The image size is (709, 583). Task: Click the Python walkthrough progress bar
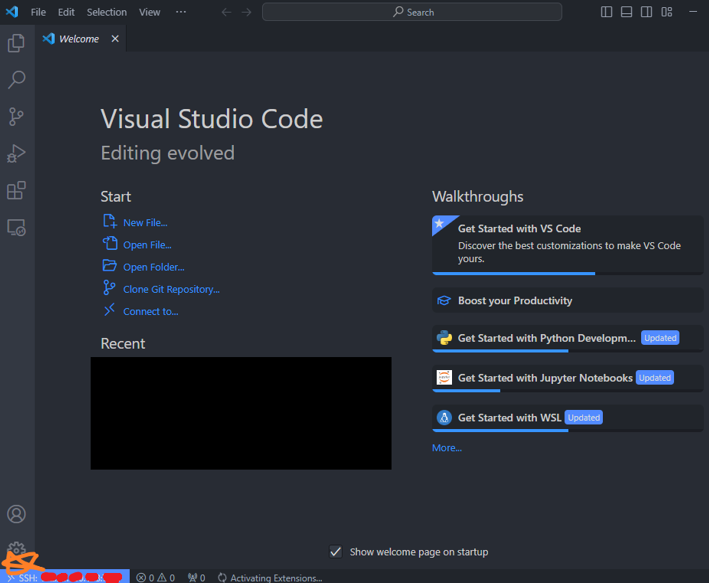567,351
